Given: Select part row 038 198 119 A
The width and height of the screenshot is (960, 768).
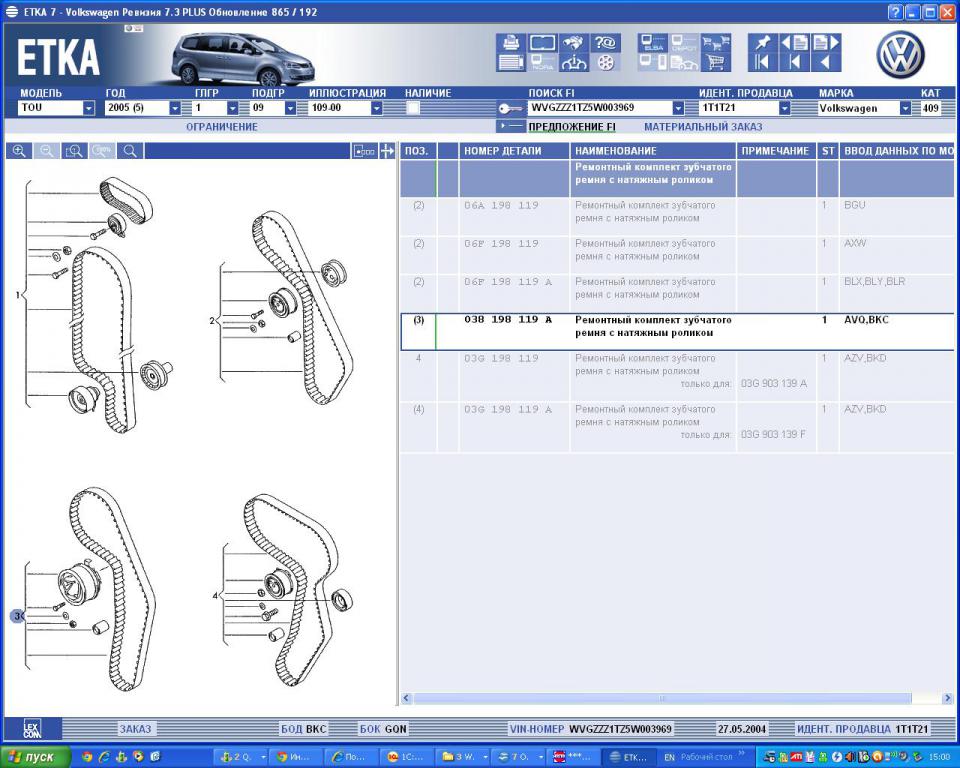Looking at the screenshot, I should pos(677,332).
